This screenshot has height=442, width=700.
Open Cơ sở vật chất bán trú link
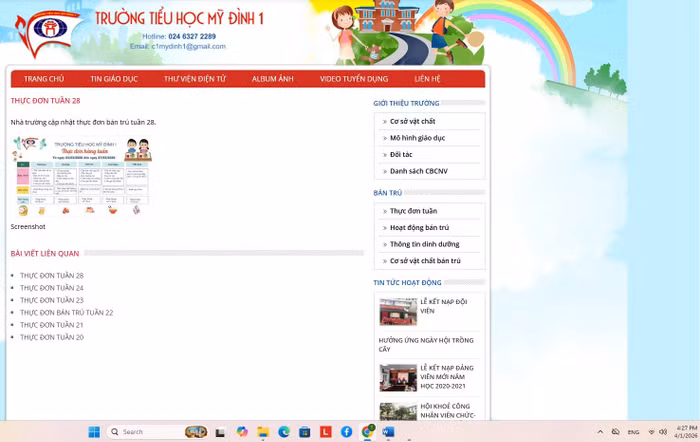pyautogui.click(x=425, y=261)
